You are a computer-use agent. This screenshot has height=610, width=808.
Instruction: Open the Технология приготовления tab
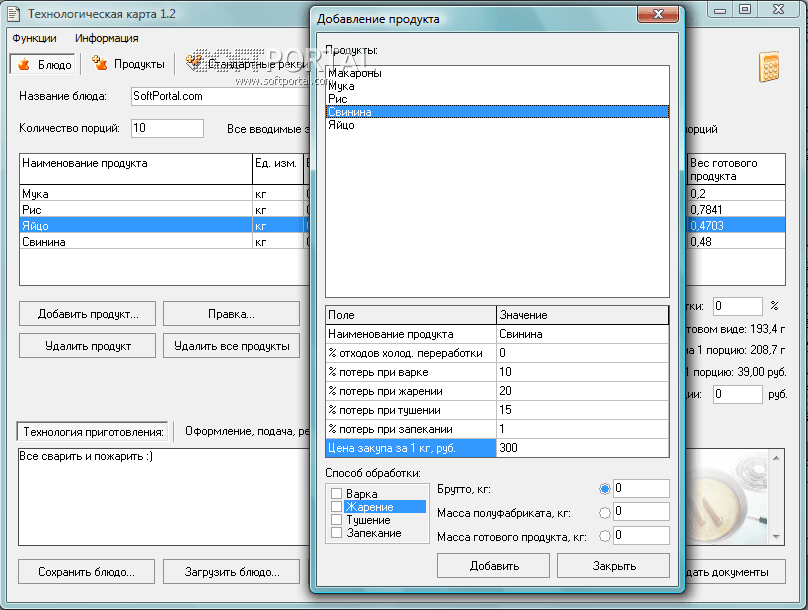point(93,432)
